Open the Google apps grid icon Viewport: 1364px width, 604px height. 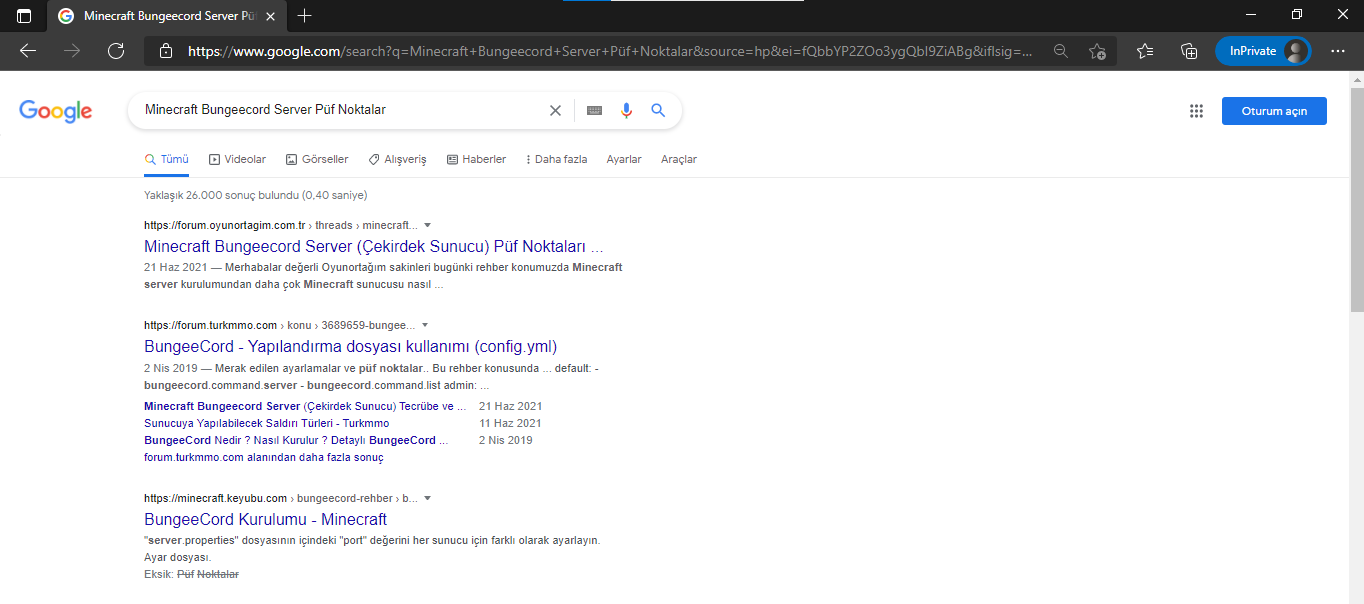coord(1196,111)
